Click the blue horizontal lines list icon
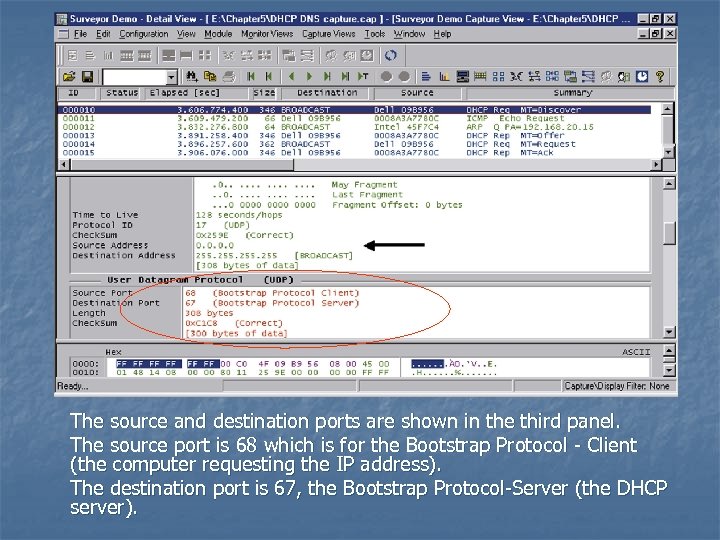Image resolution: width=720 pixels, height=540 pixels. point(426,76)
